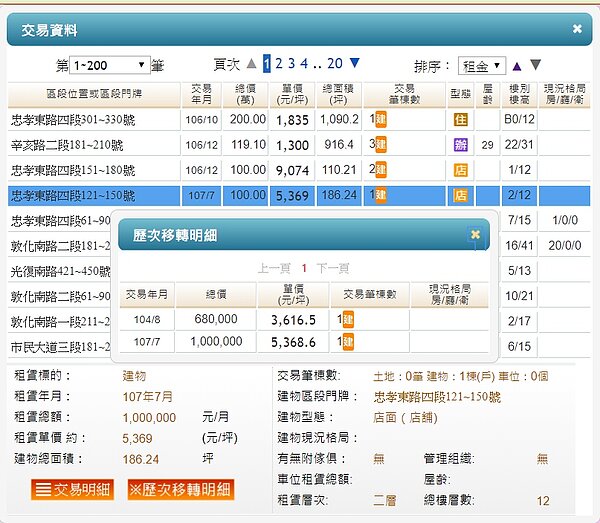Click popup total 1,000,000 for 107/7

click(216, 341)
